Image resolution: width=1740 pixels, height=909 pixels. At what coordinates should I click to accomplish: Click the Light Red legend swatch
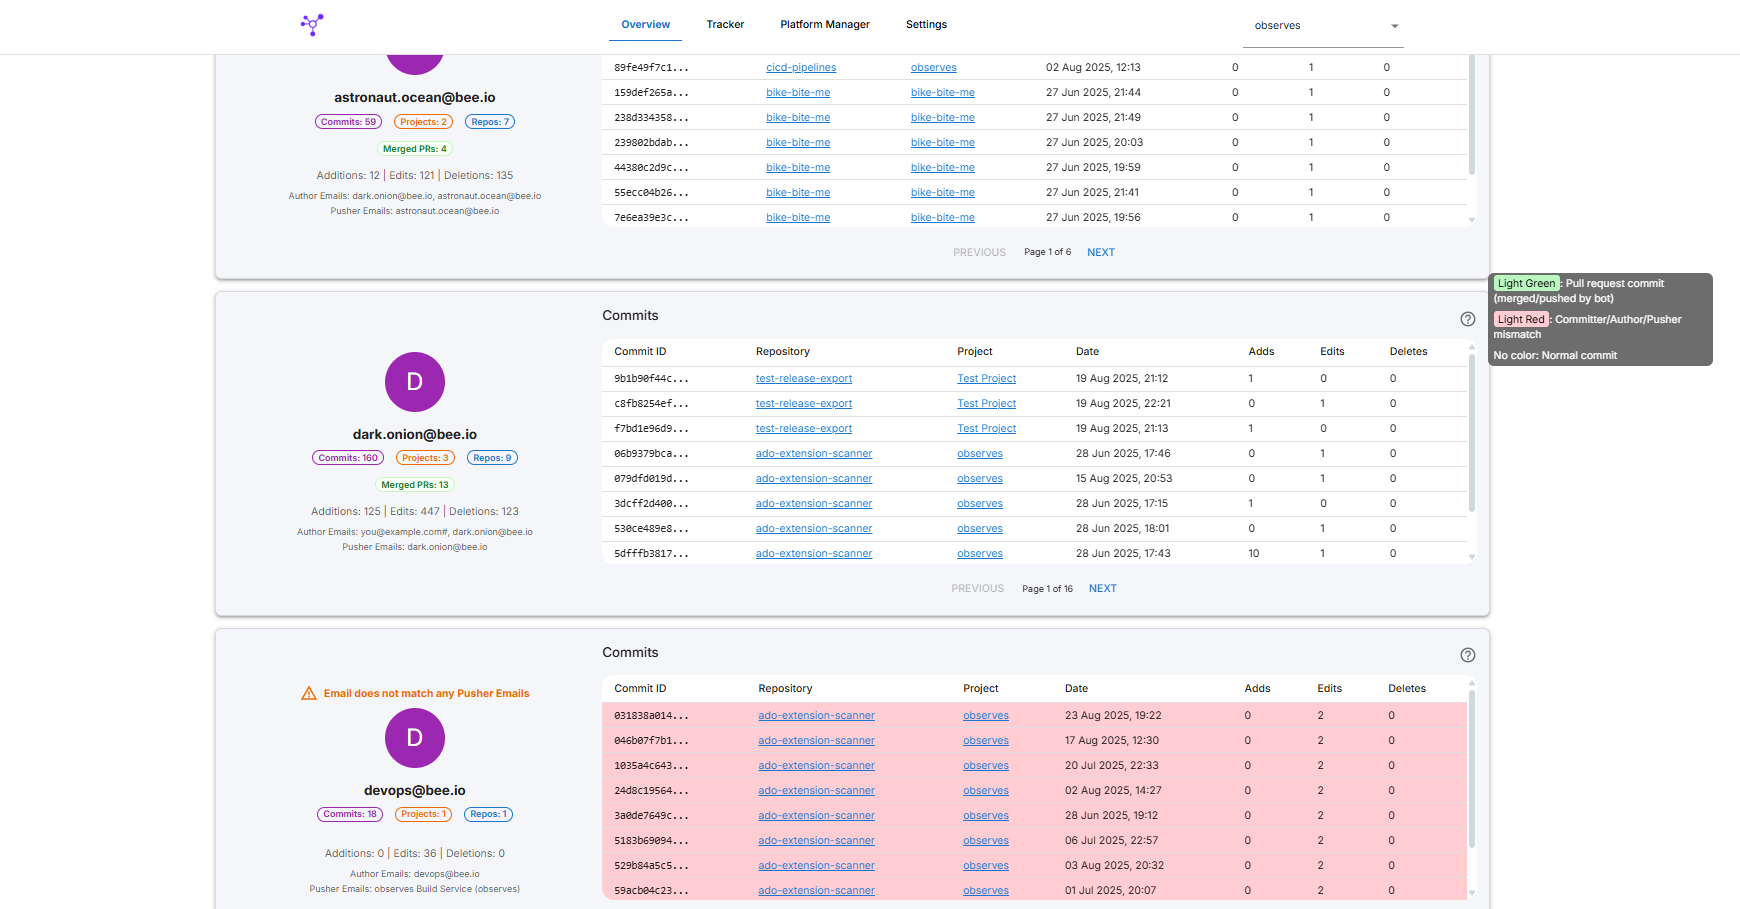pyautogui.click(x=1520, y=320)
